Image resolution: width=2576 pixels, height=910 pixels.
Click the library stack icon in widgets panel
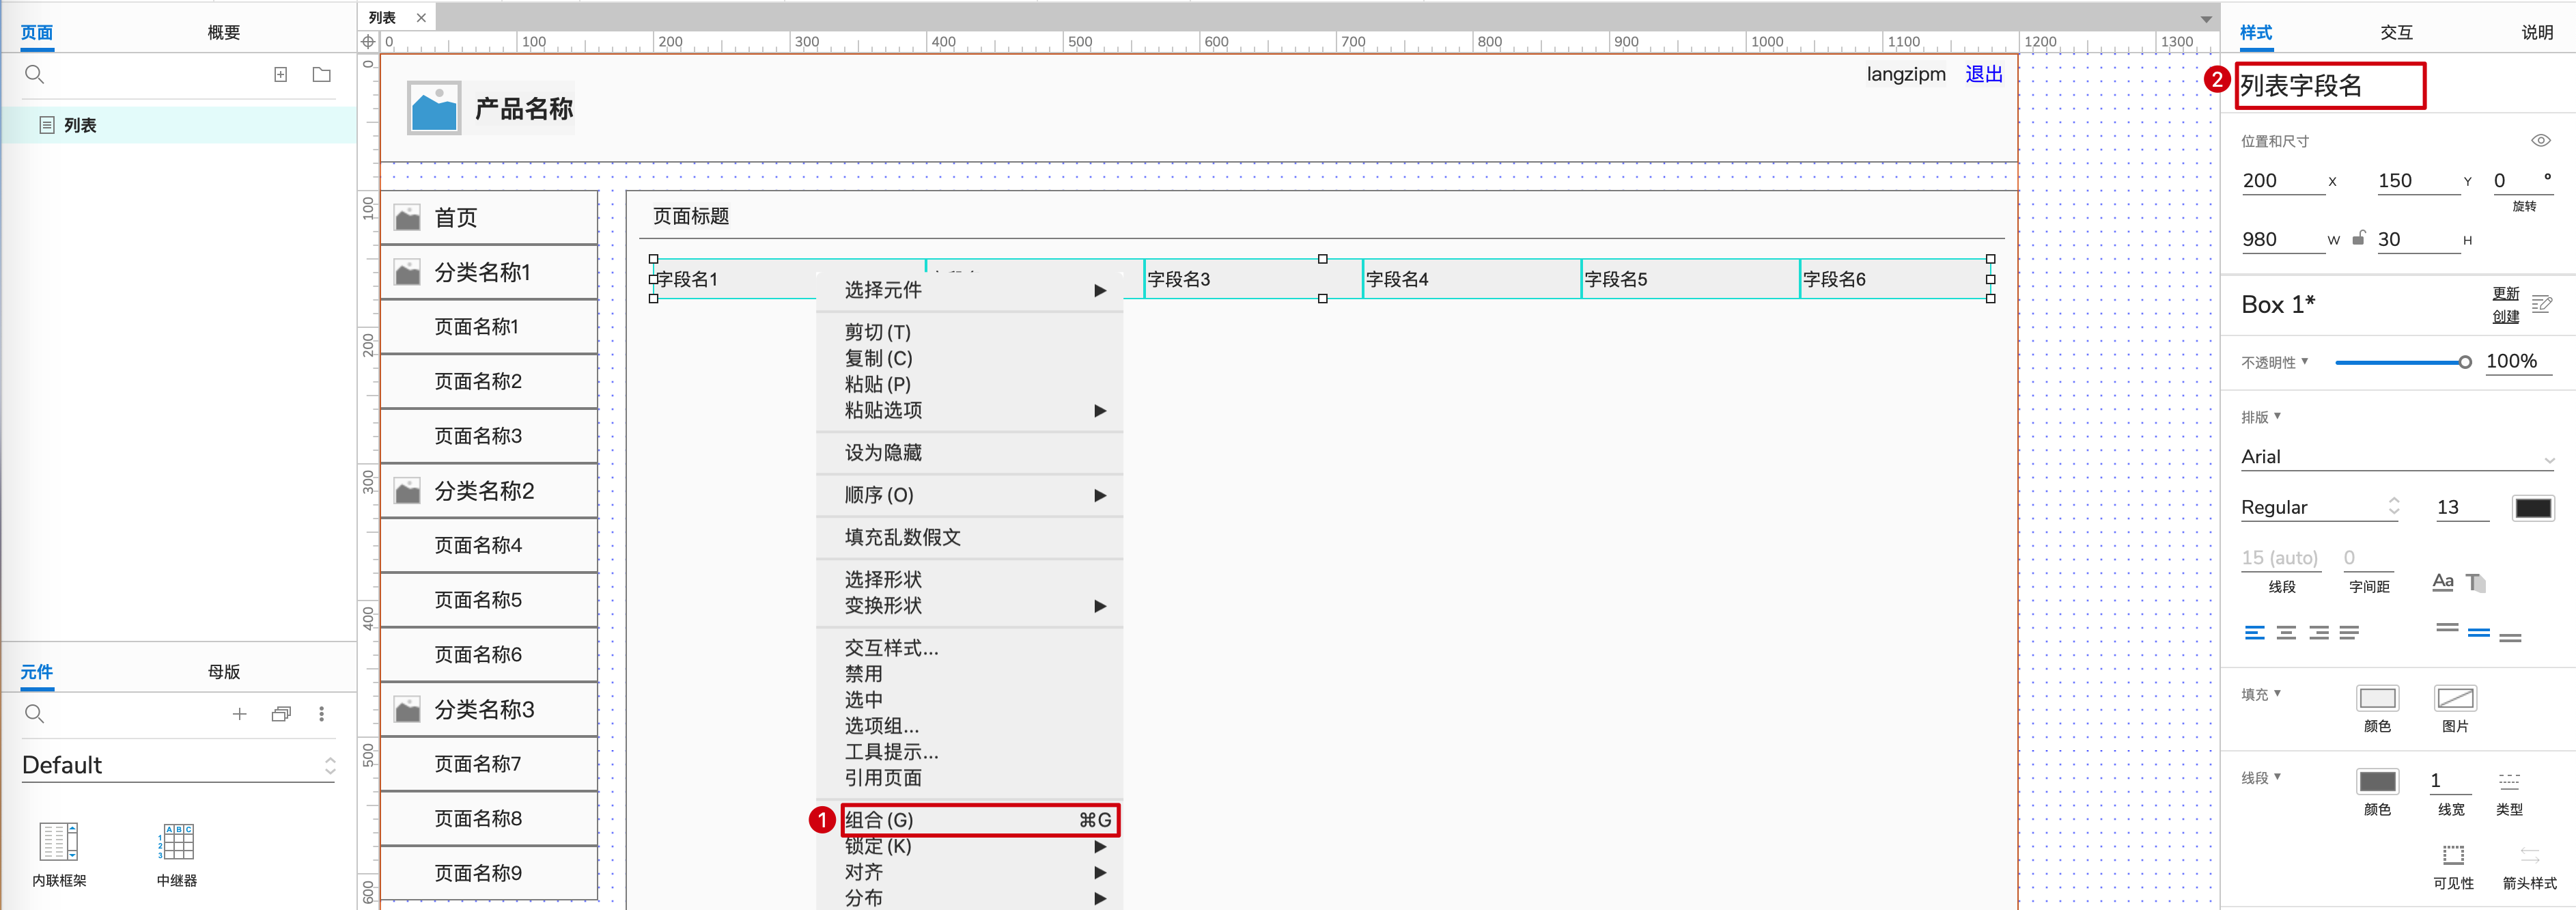point(281,713)
